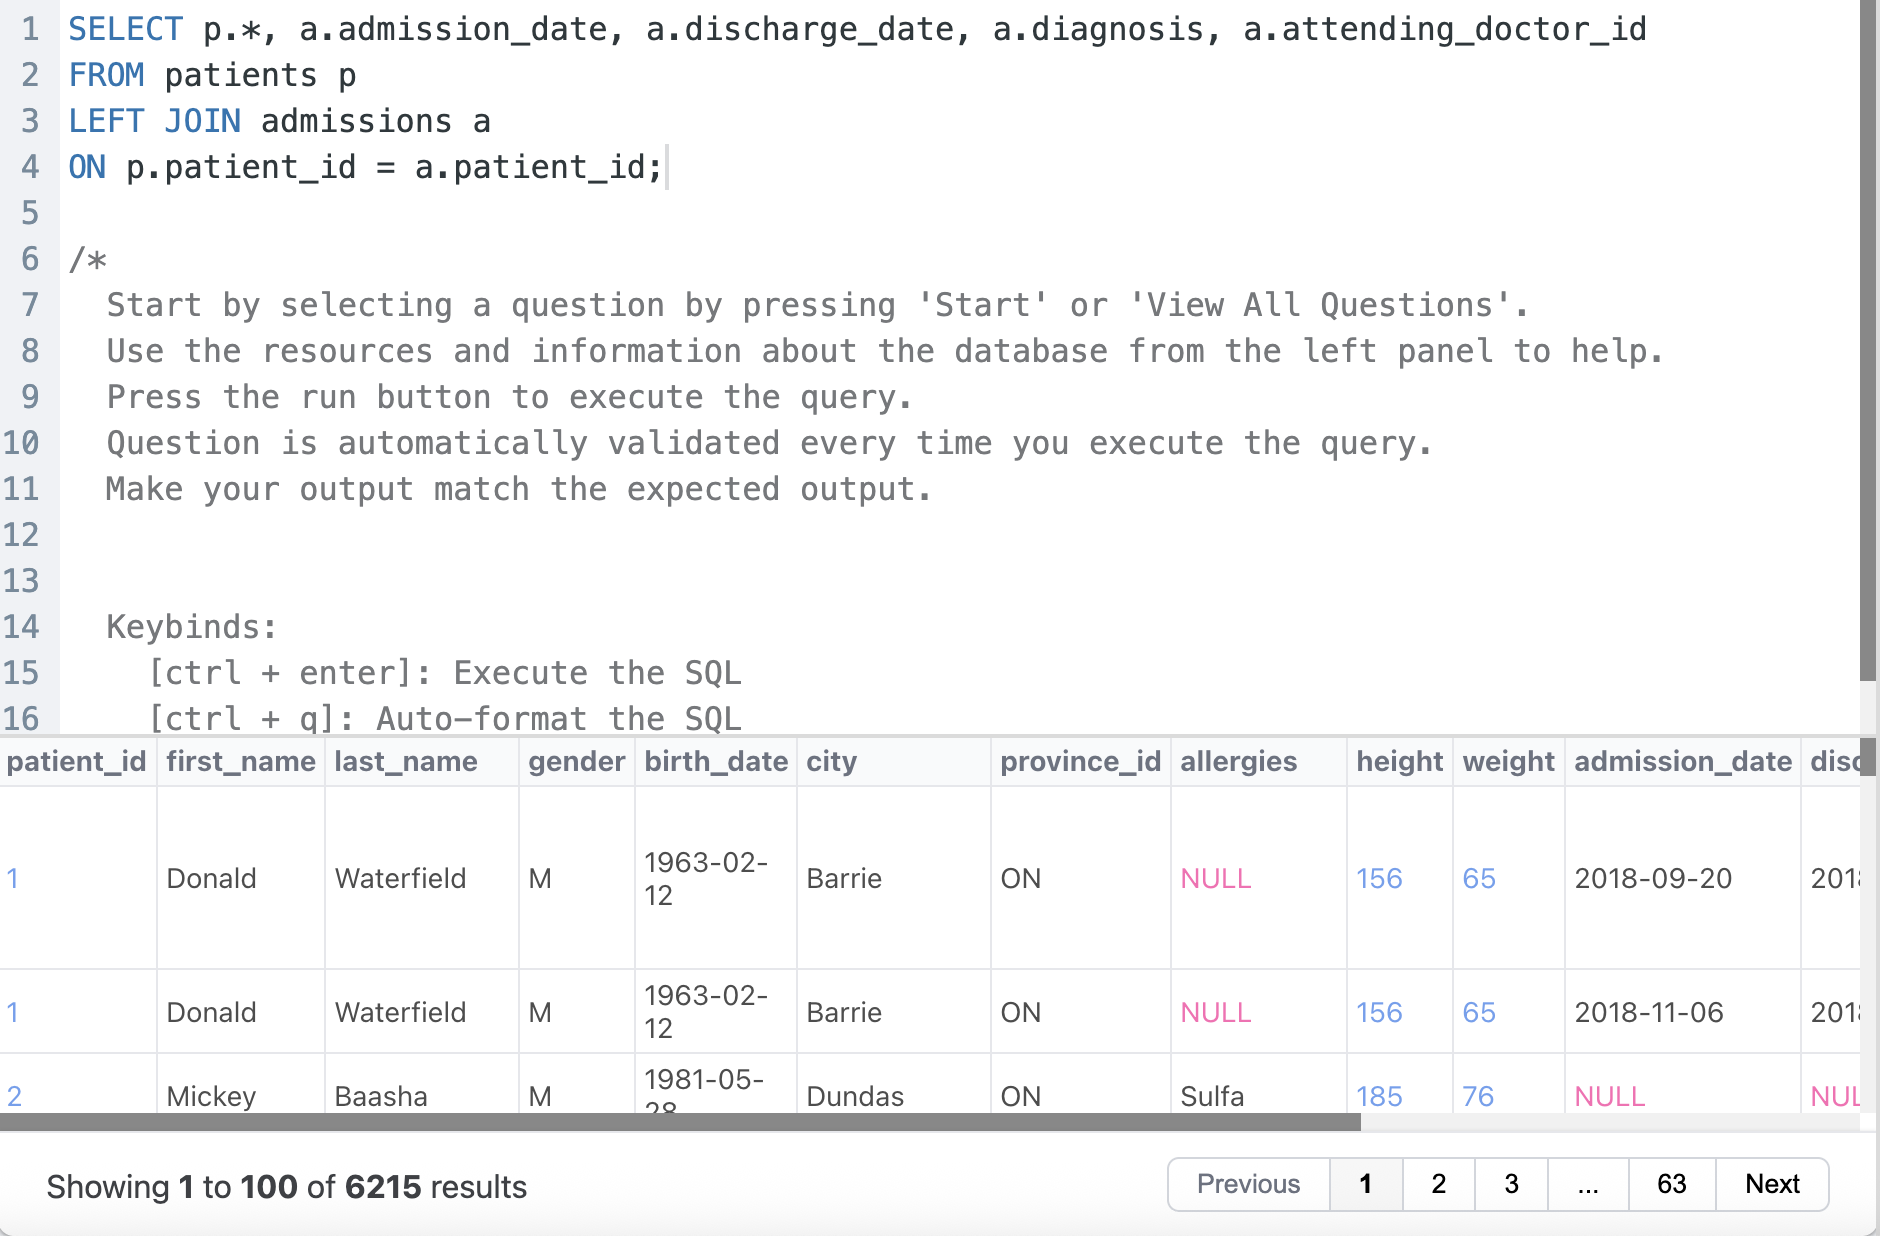
Task: Place cursor at end of SQL line 4
Action: pos(664,167)
